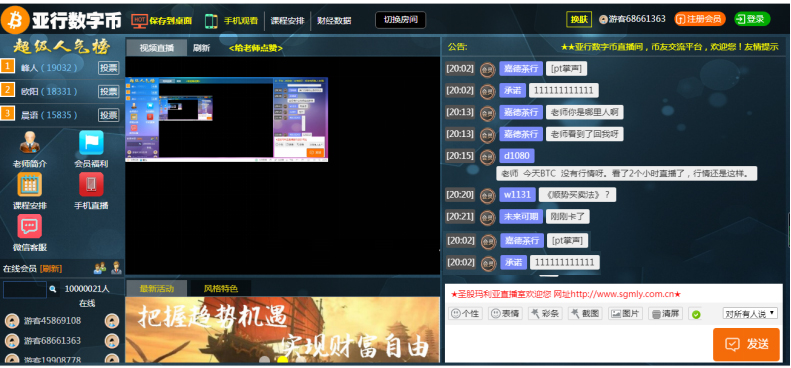Screen dimensions: 791x368
Task: Click avatar icon left of 游客45869108
Action: point(12,321)
